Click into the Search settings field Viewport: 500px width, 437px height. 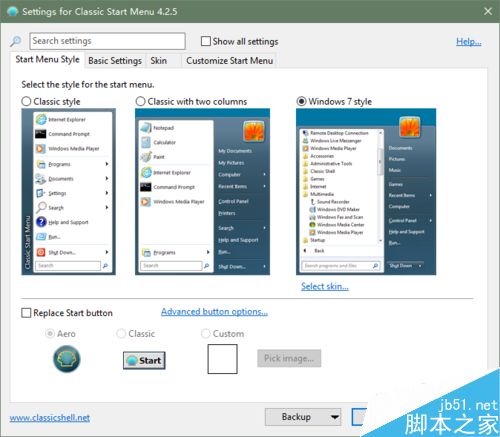pyautogui.click(x=107, y=41)
